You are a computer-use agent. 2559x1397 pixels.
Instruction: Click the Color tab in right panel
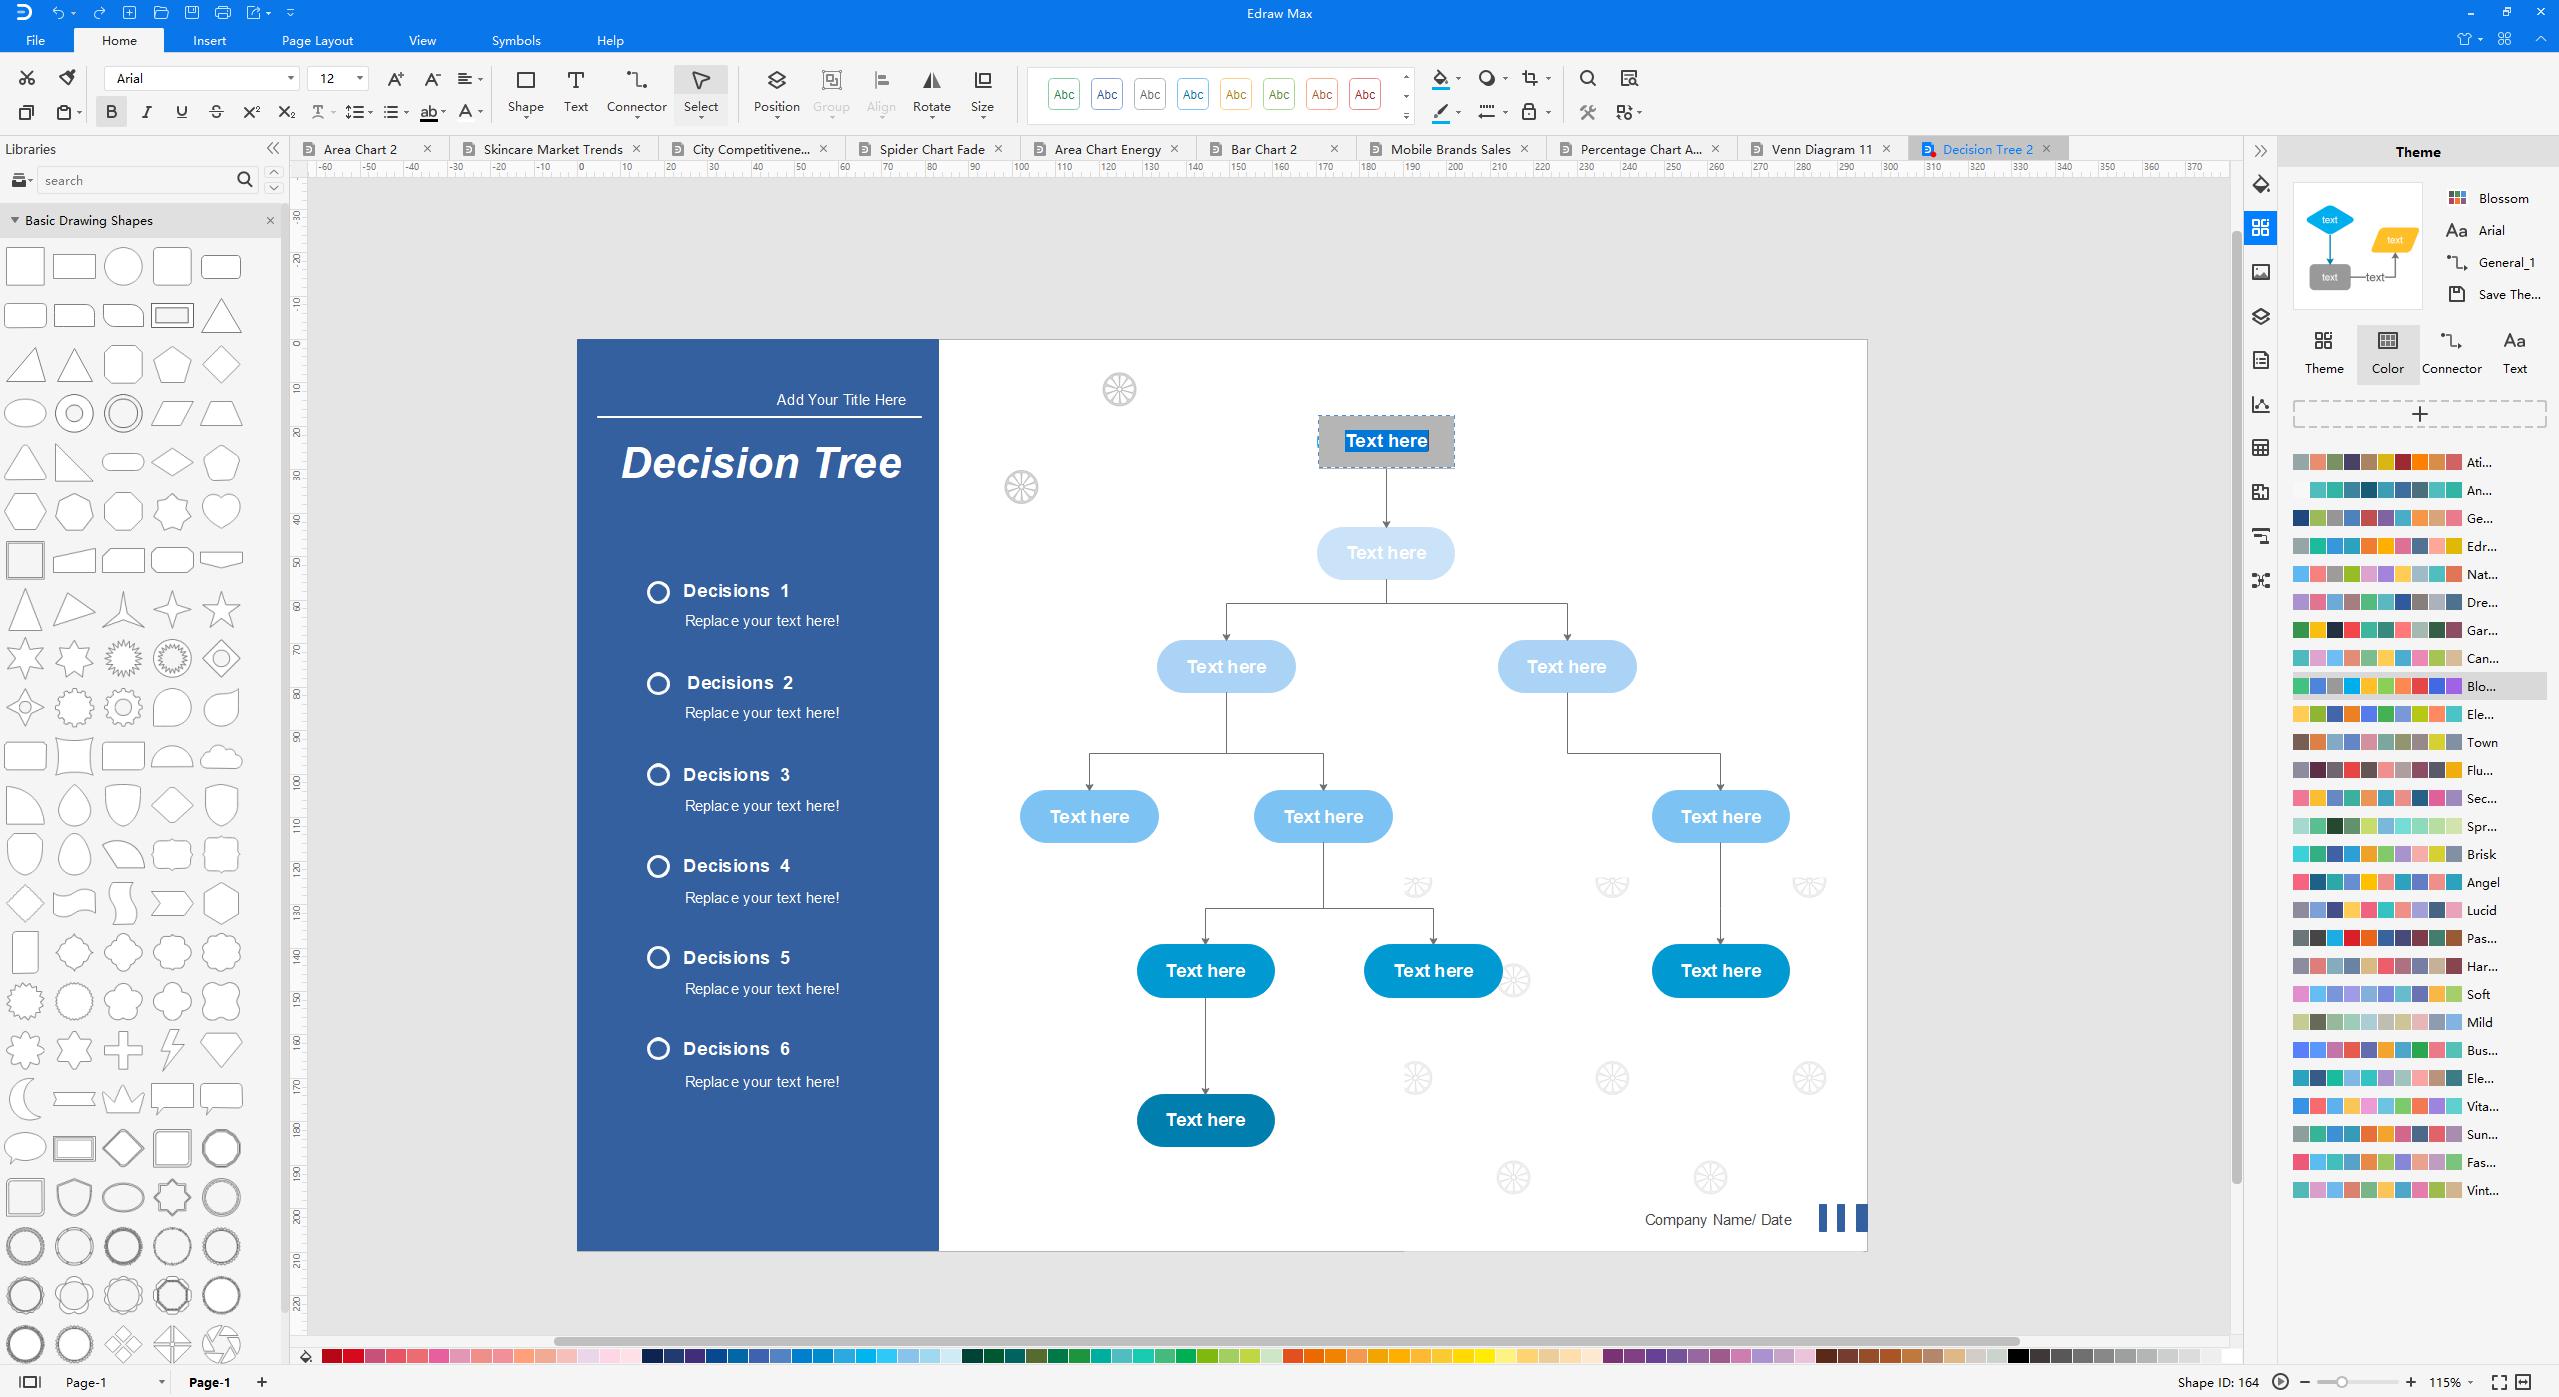click(2387, 351)
